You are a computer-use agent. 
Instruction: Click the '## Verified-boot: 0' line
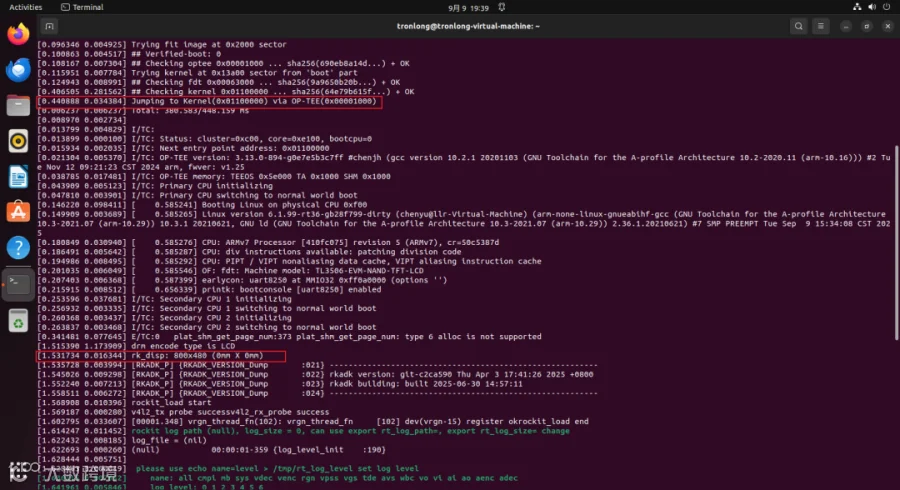(x=129, y=54)
